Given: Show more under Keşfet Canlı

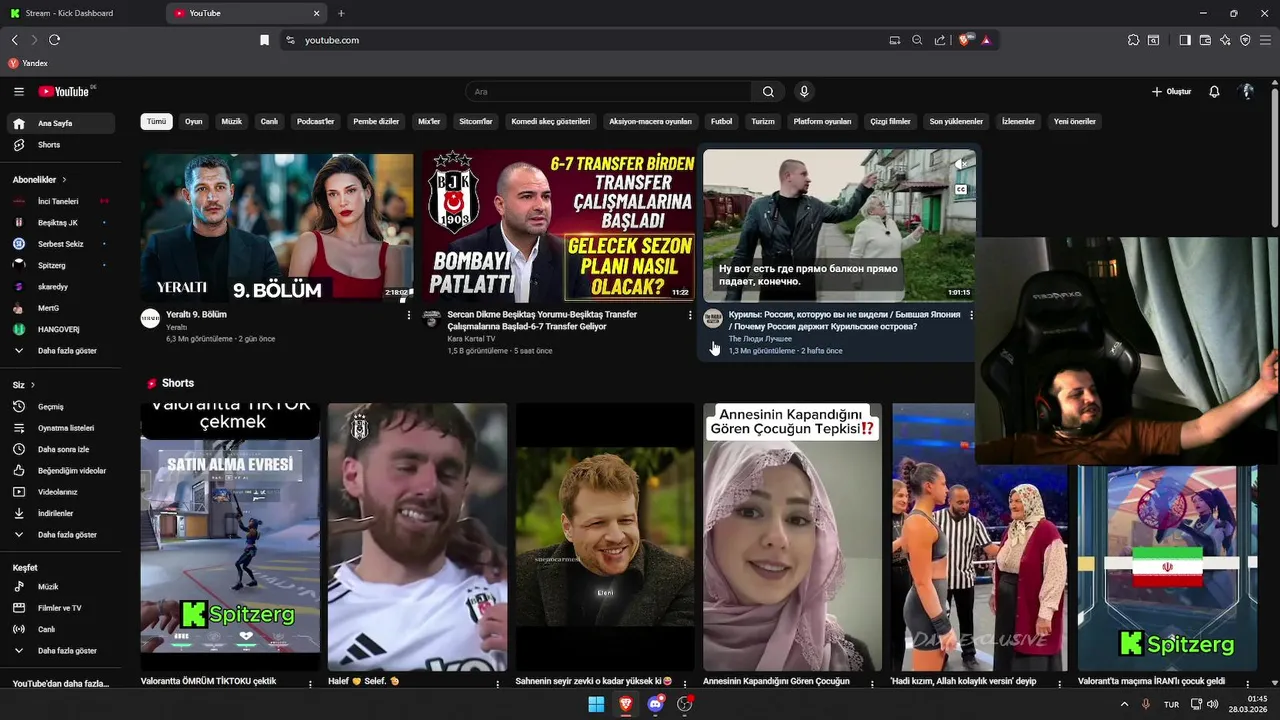Looking at the screenshot, I should tap(62, 651).
